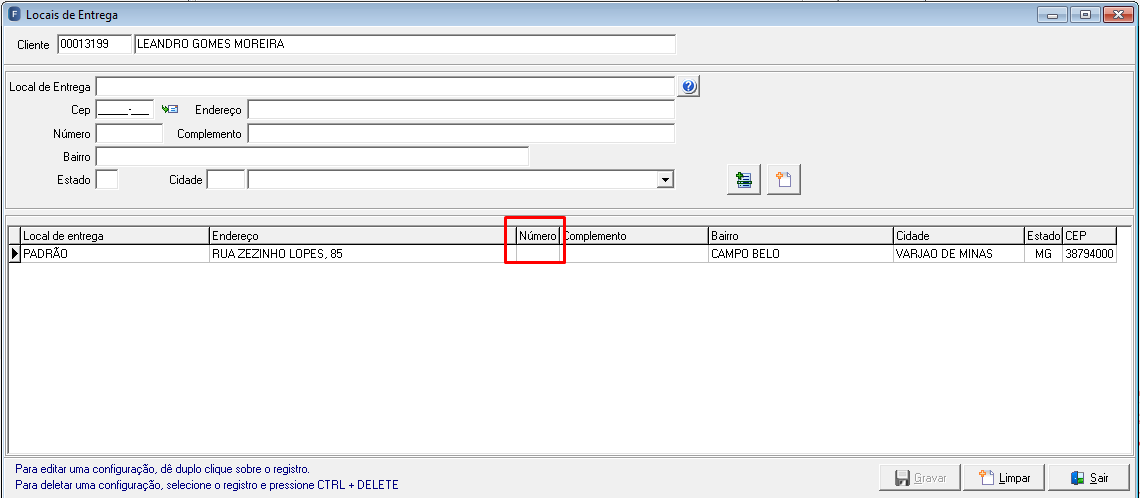The height and width of the screenshot is (498, 1140).
Task: Click the app icon in the title bar
Action: tap(13, 14)
